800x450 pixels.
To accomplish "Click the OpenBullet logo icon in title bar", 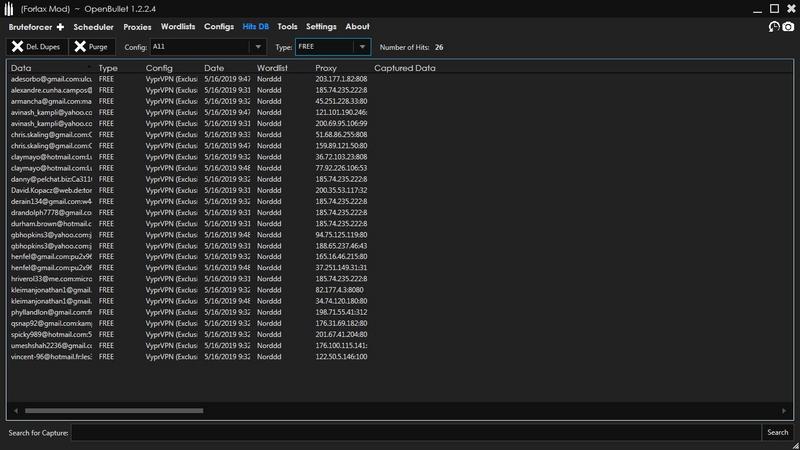I will point(9,9).
